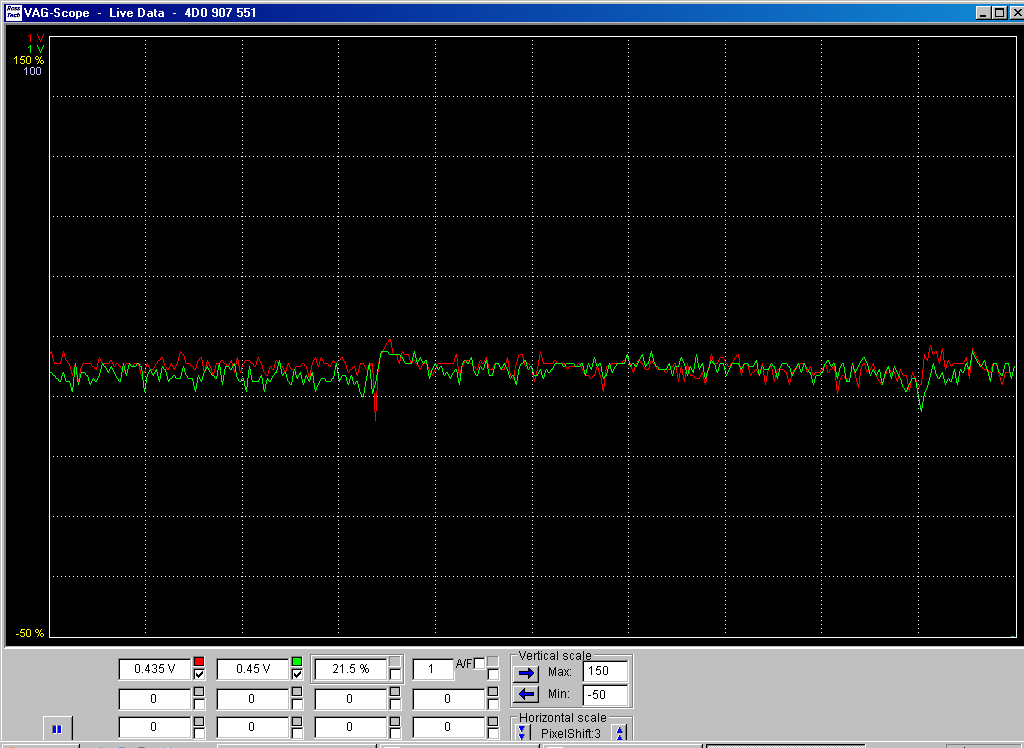Toggle the A/F checkbox

tap(480, 663)
